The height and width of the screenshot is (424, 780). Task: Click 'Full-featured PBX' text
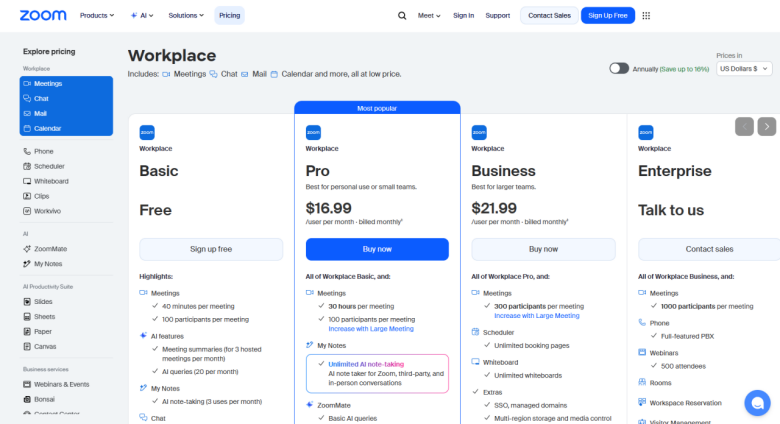coord(687,336)
